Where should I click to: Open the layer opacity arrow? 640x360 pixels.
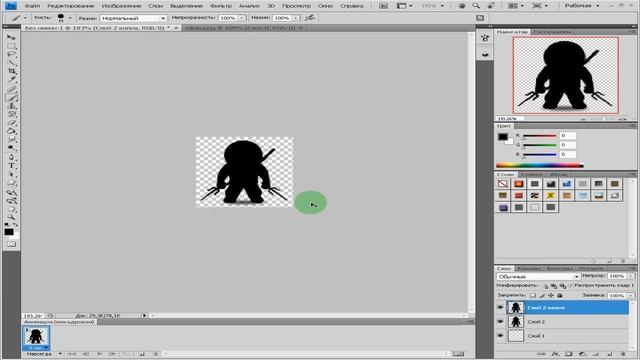pos(631,276)
